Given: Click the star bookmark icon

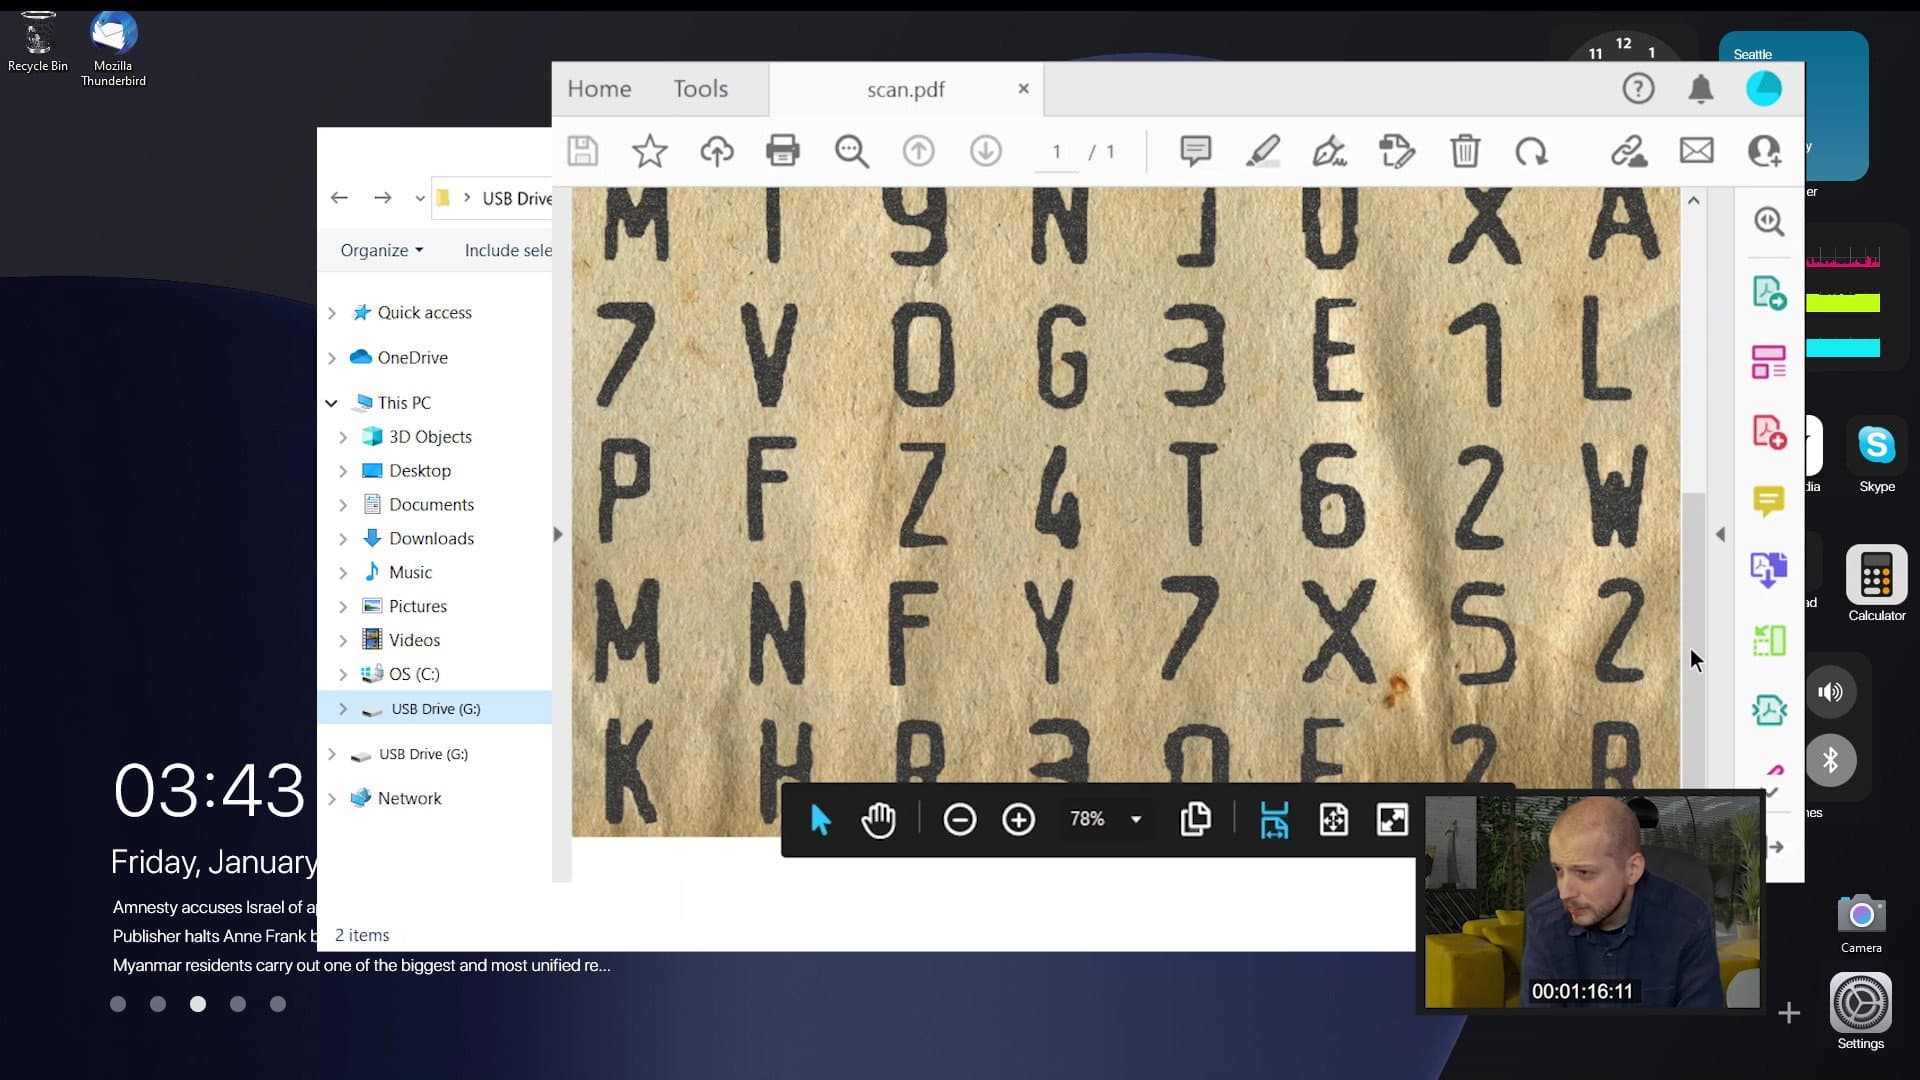Looking at the screenshot, I should (x=649, y=151).
